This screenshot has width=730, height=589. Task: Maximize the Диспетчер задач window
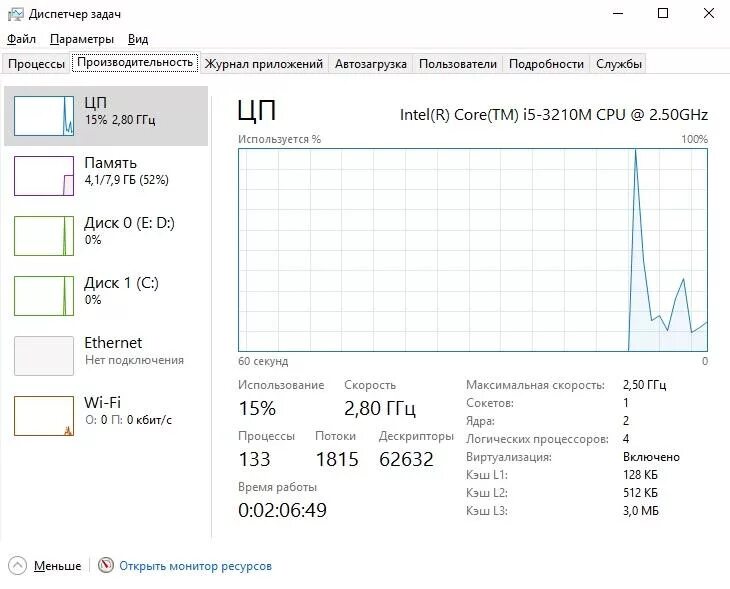(663, 14)
